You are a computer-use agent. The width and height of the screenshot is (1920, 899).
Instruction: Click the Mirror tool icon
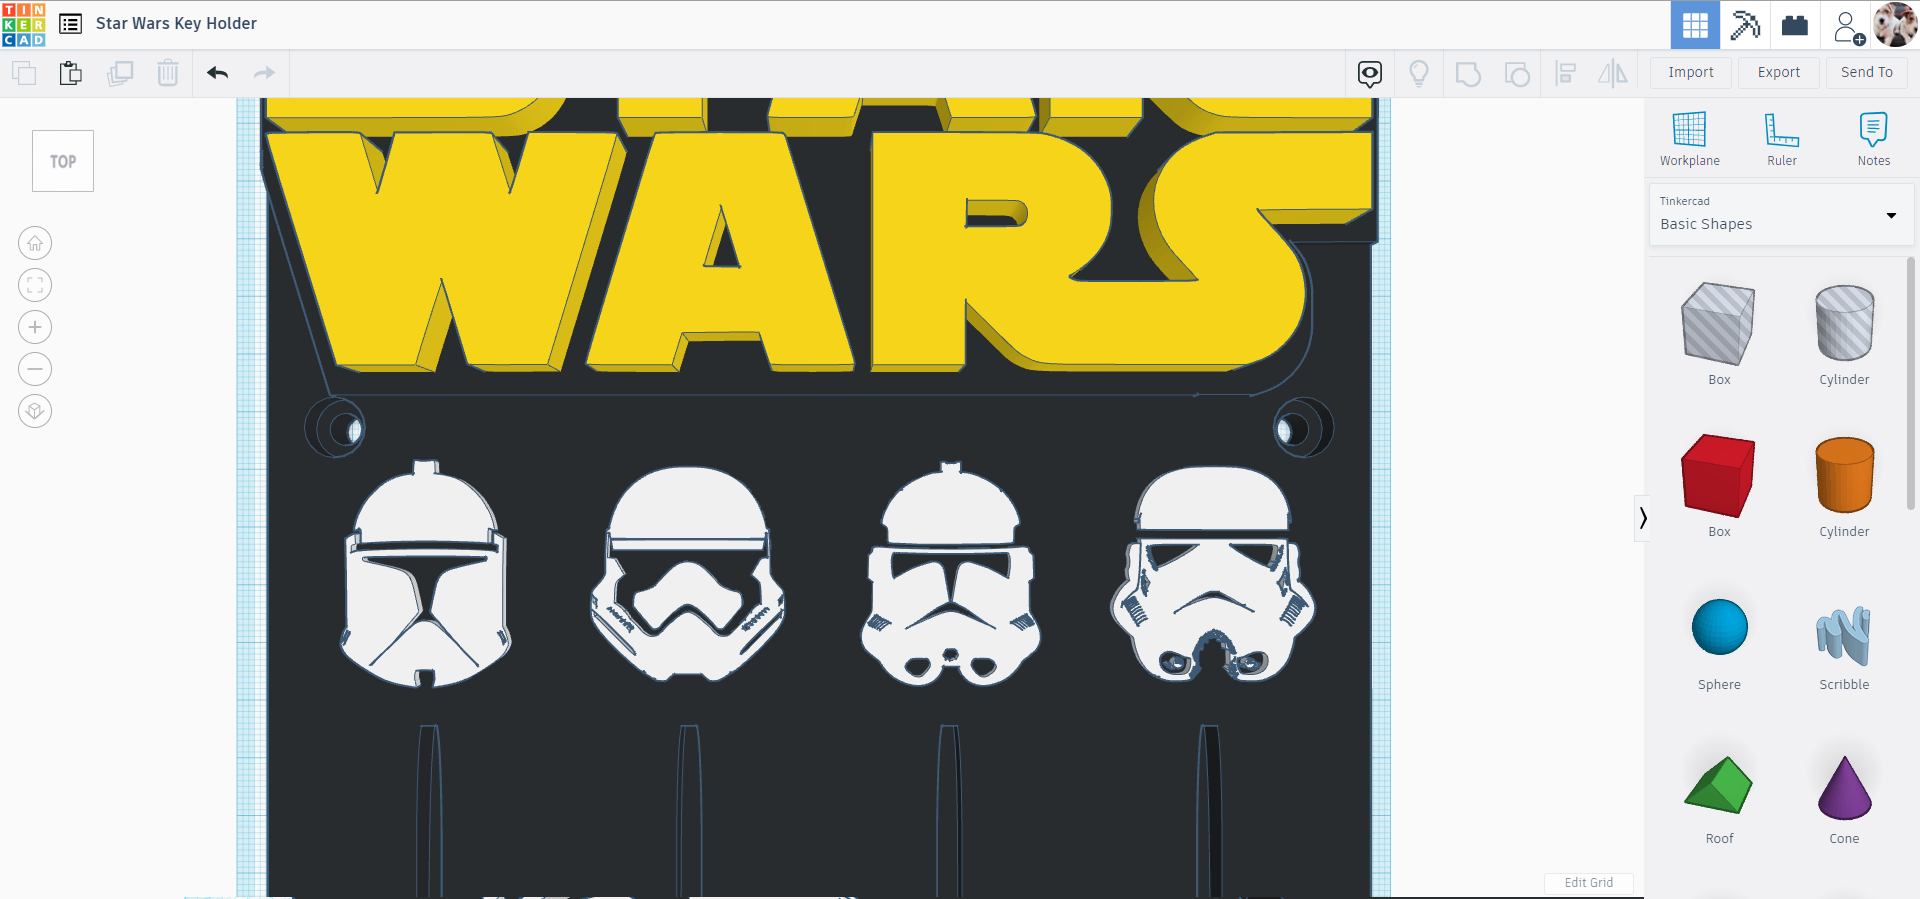click(1613, 73)
